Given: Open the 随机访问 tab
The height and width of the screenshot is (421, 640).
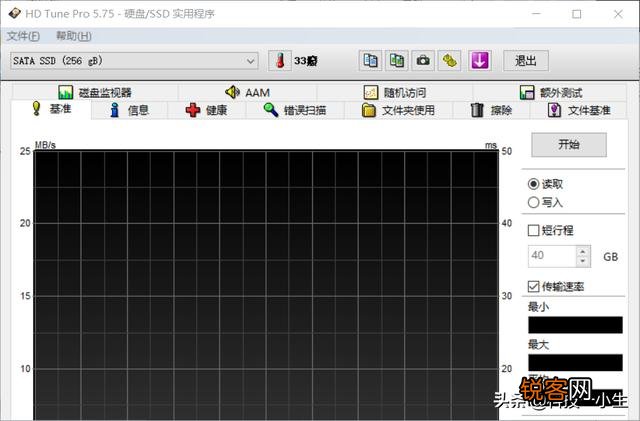Looking at the screenshot, I should point(395,93).
